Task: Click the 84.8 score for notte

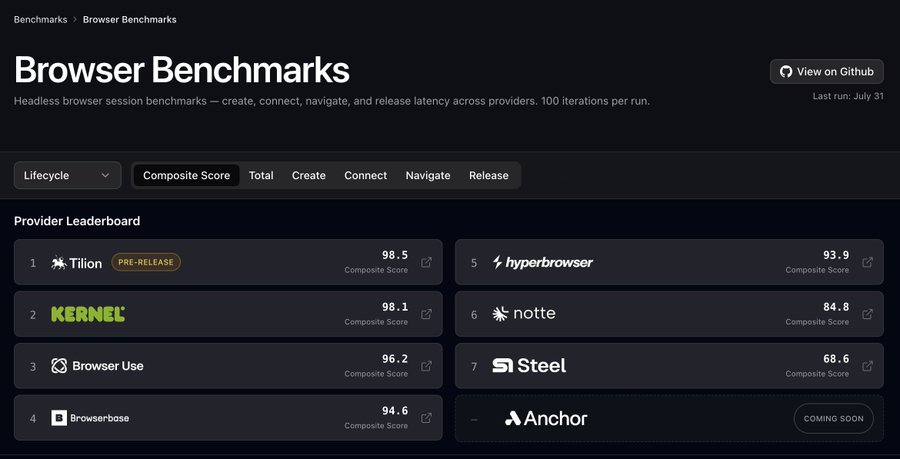Action: coord(836,307)
